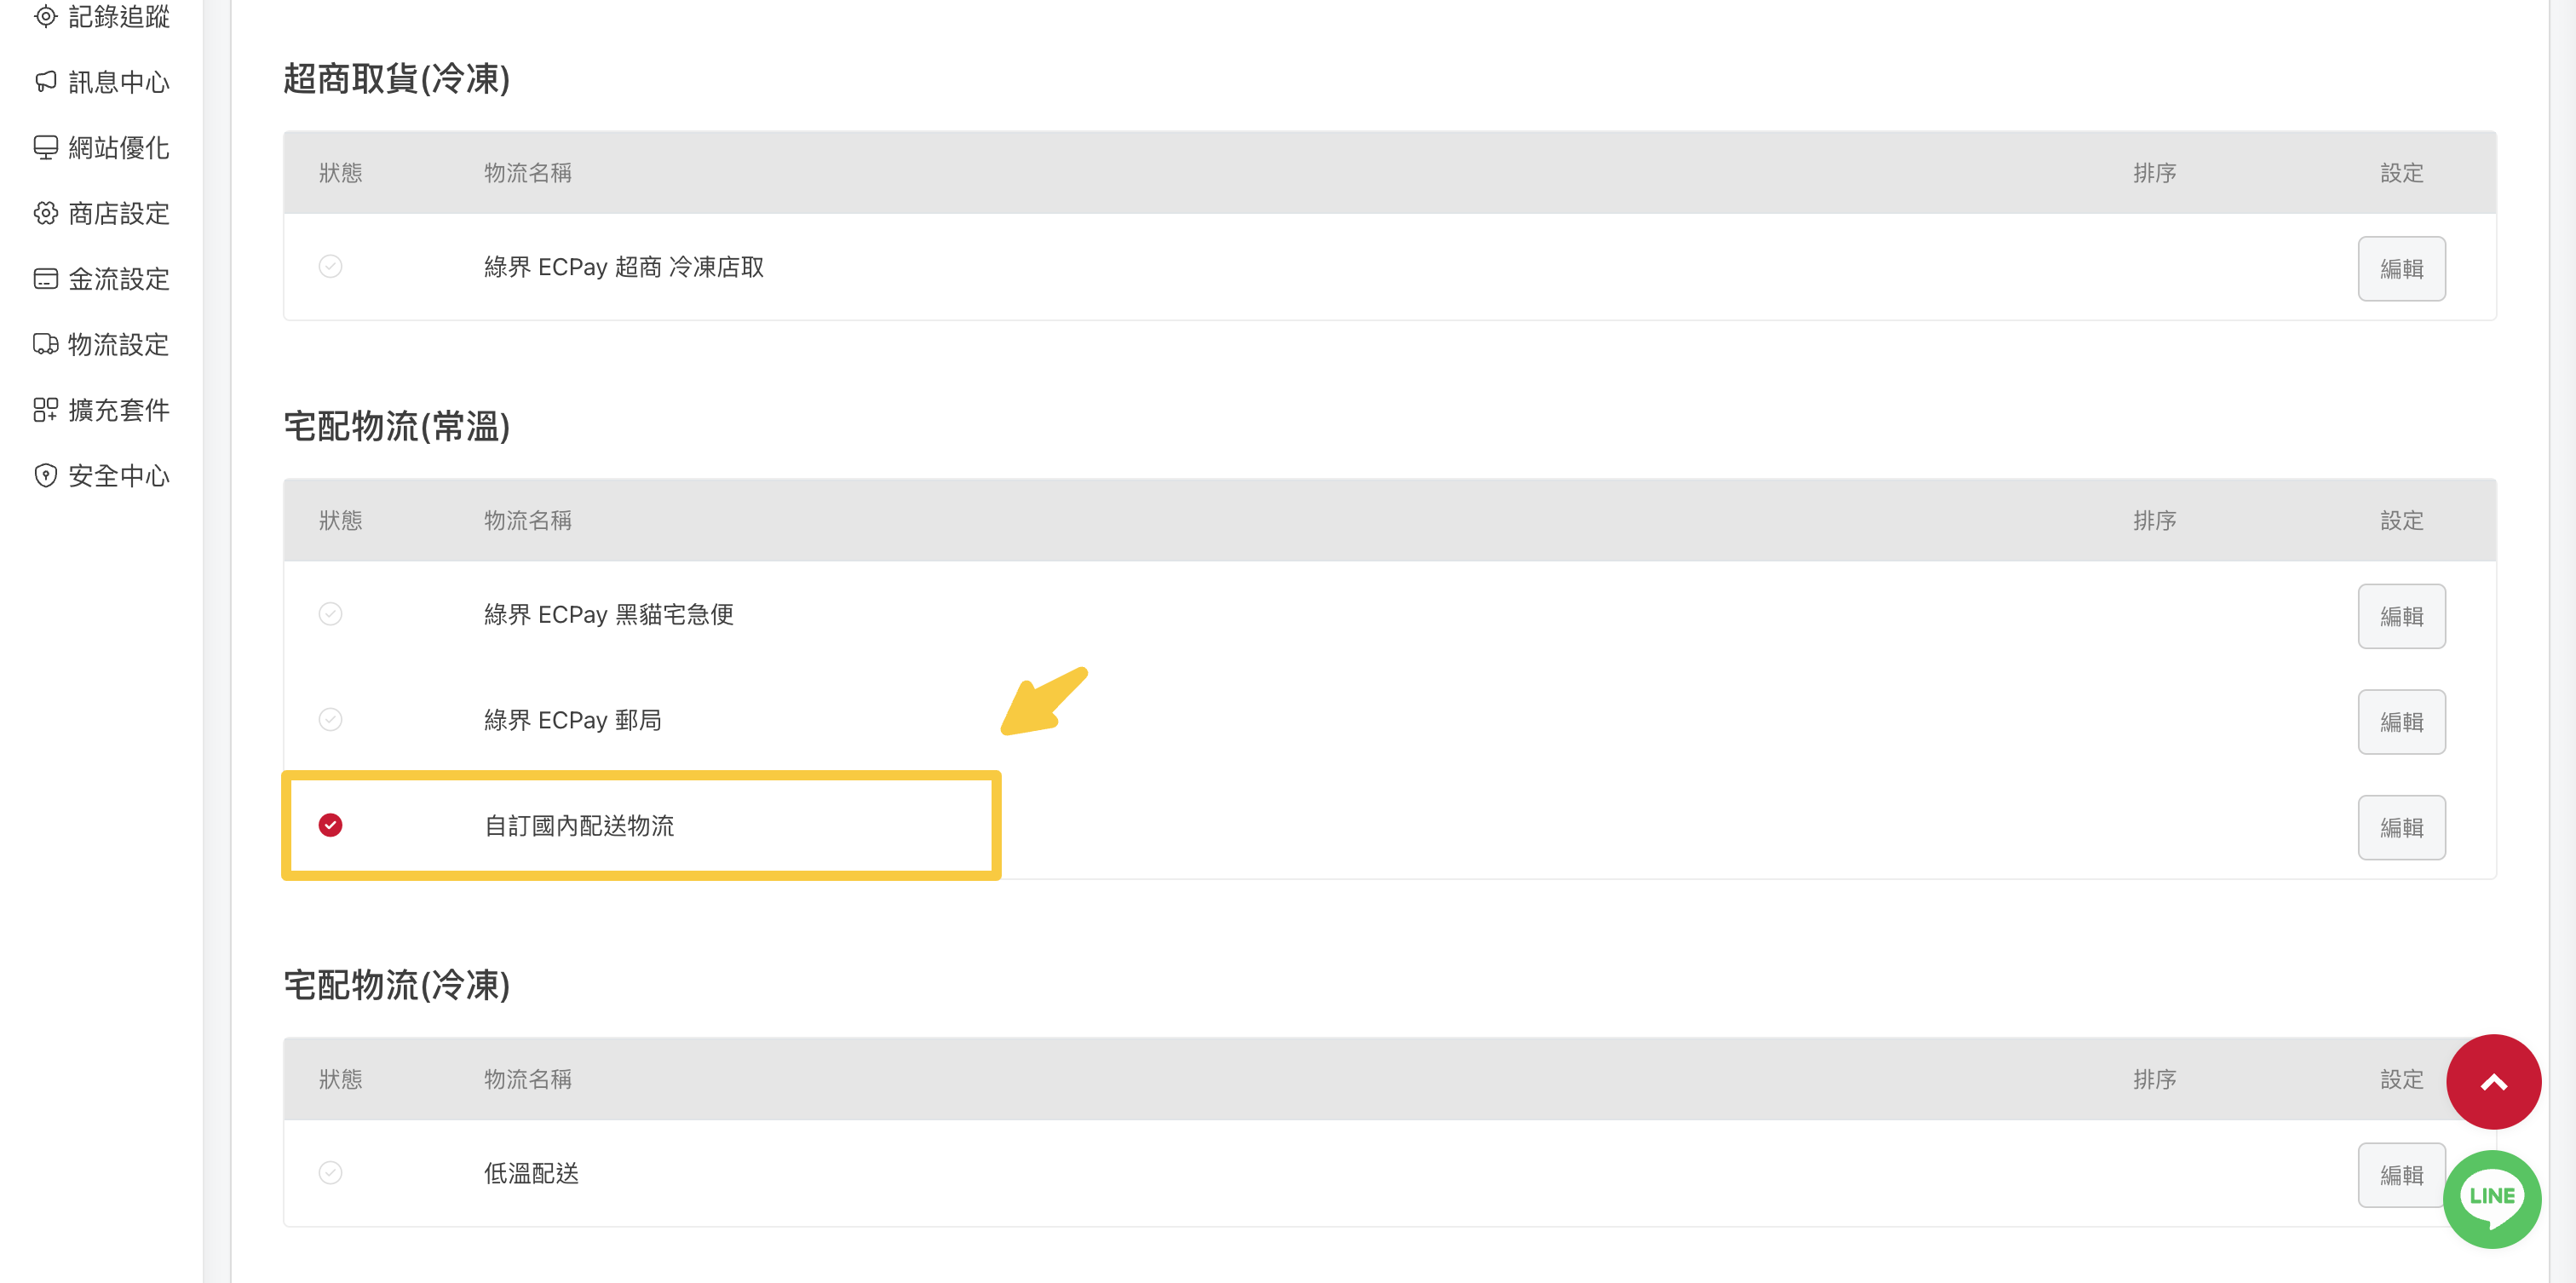
Task: Toggle status for 綠界 ECPay 郵局
Action: [x=330, y=720]
